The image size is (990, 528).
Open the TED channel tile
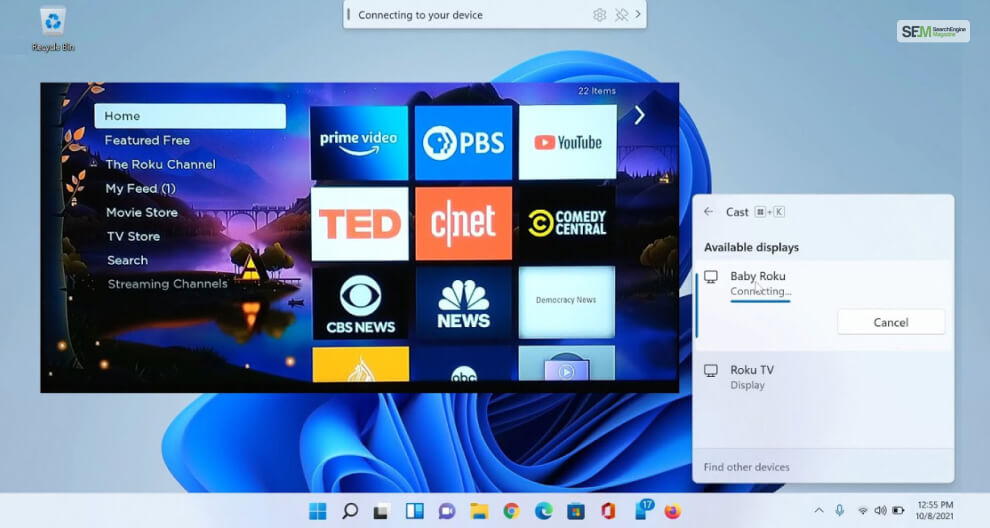(x=360, y=223)
